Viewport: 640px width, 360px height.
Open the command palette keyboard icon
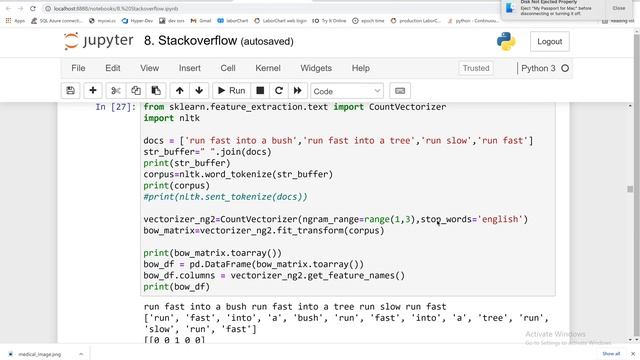(x=400, y=91)
